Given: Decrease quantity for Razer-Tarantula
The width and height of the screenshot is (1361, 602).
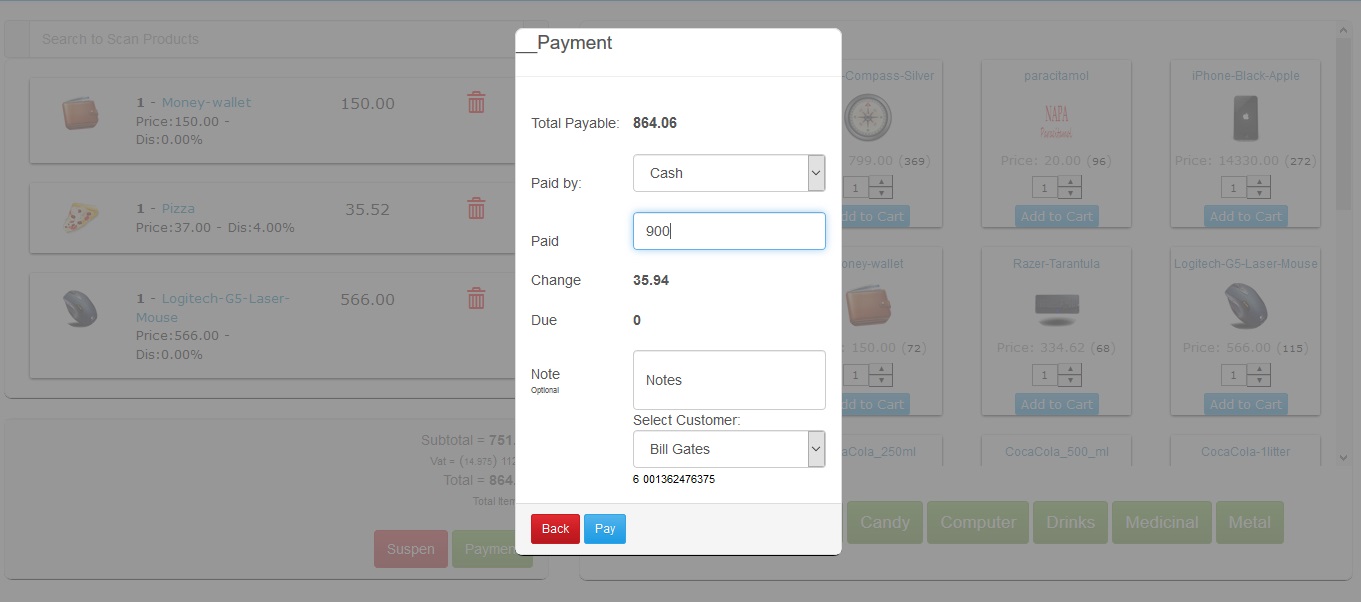Looking at the screenshot, I should 1070,381.
